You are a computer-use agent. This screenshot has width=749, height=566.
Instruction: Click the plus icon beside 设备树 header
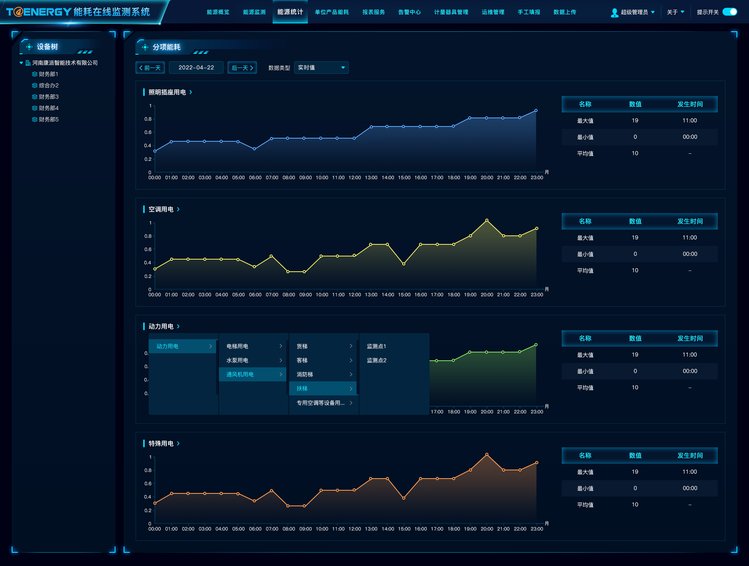pos(28,47)
